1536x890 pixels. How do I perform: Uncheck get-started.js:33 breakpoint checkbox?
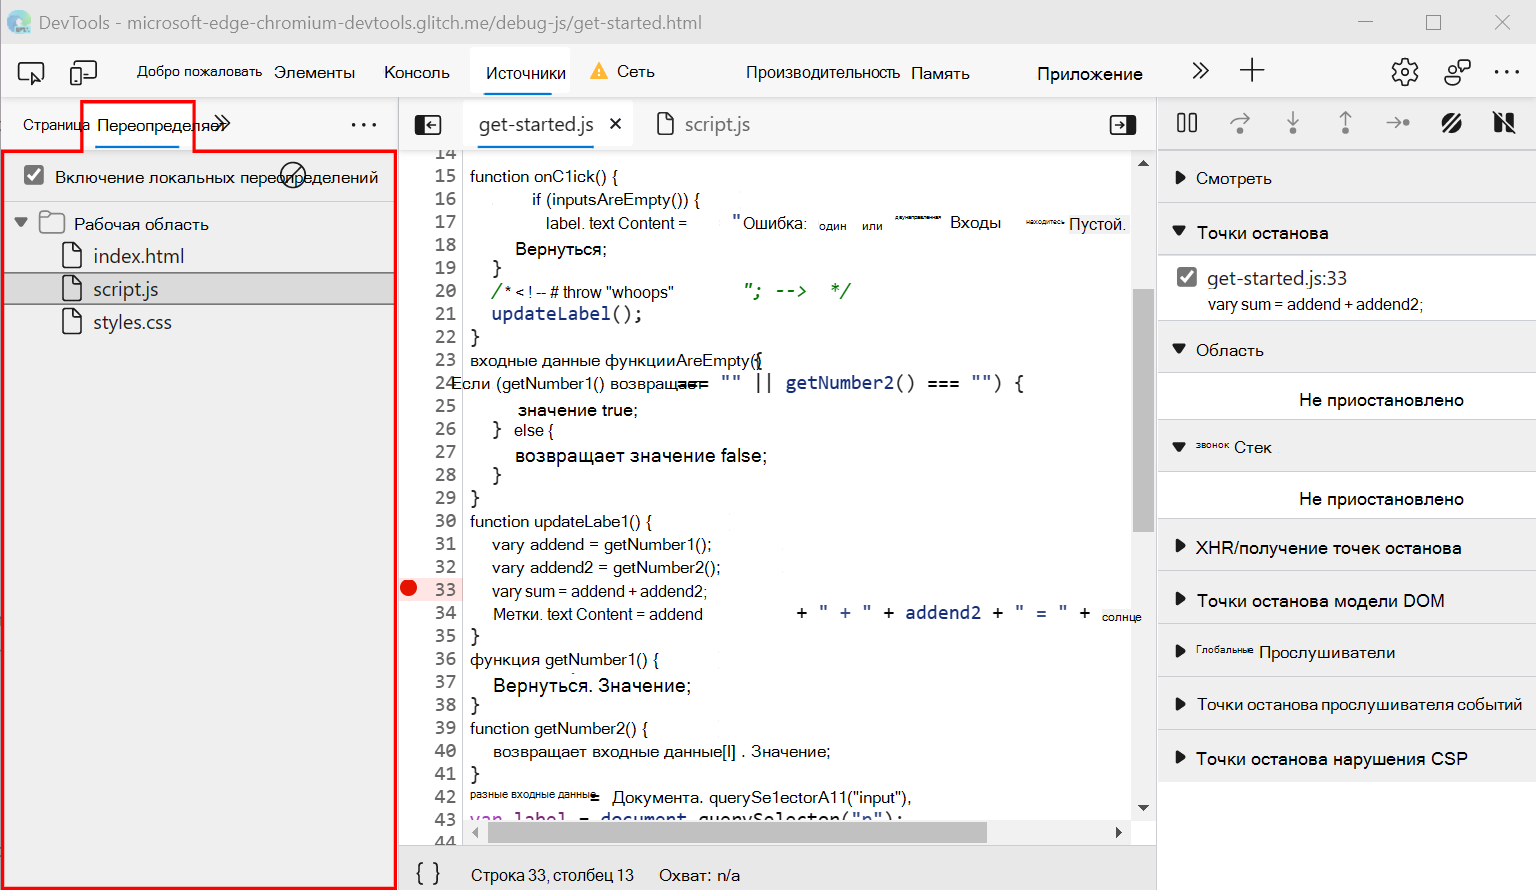tap(1187, 277)
